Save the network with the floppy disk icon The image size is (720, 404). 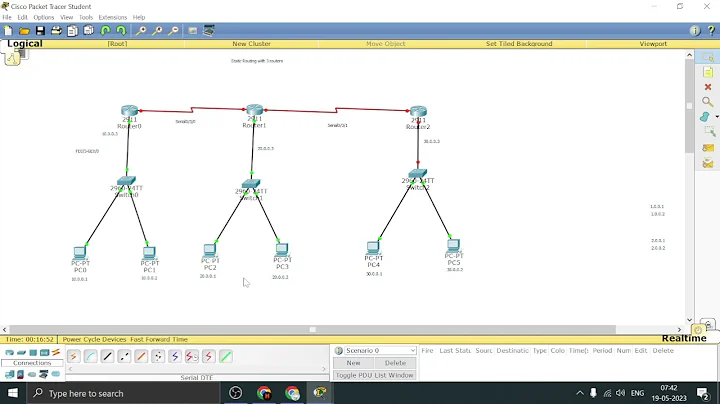[x=40, y=31]
